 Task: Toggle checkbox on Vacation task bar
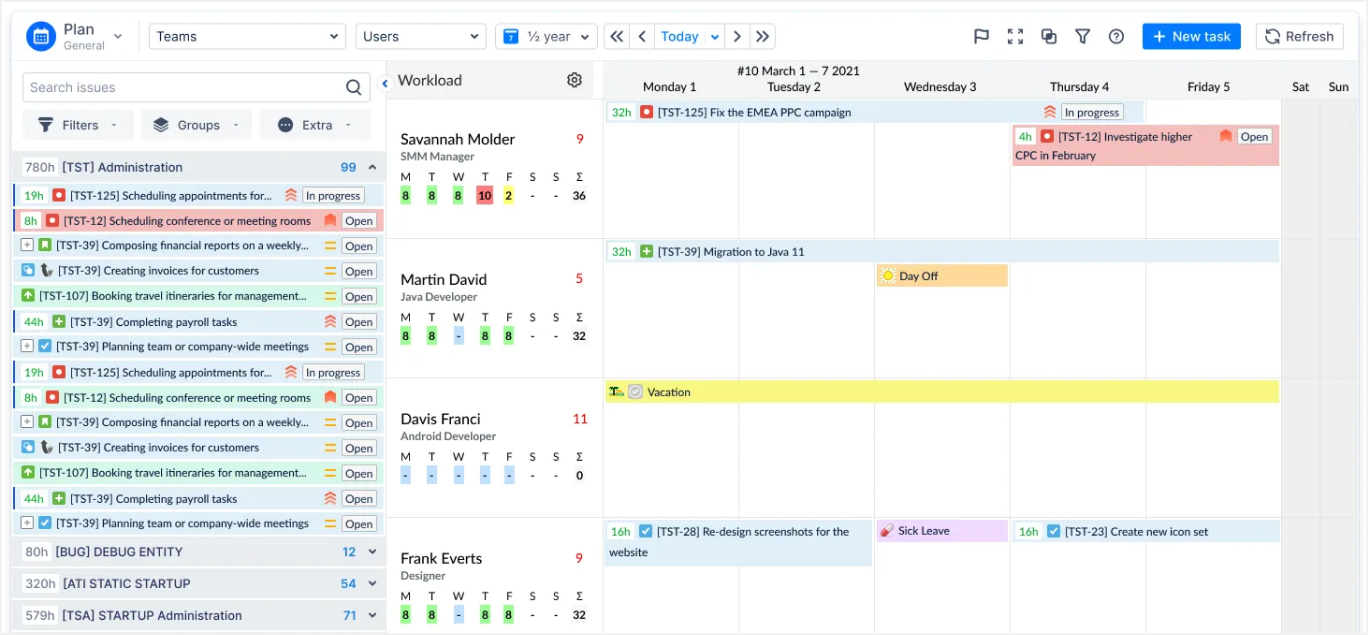tap(635, 392)
